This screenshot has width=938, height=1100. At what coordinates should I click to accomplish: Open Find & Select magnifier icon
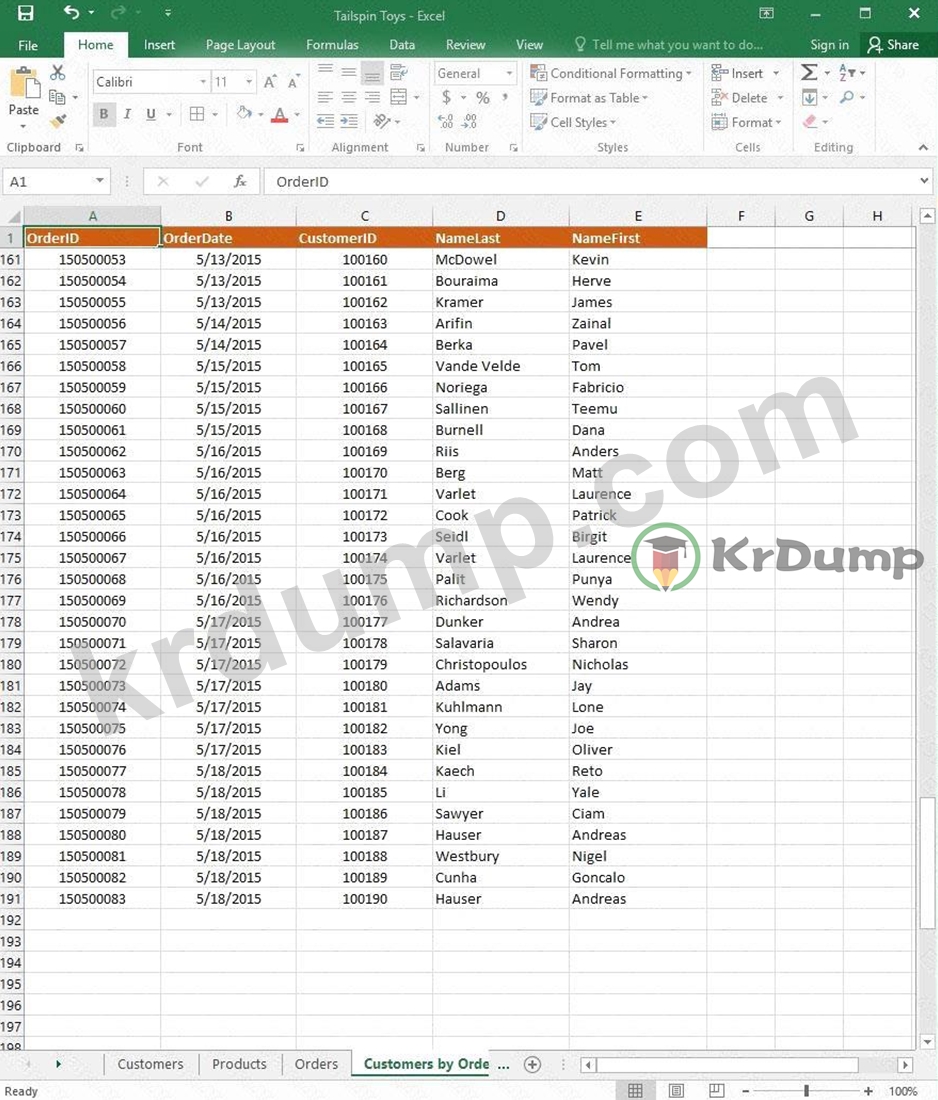[847, 97]
